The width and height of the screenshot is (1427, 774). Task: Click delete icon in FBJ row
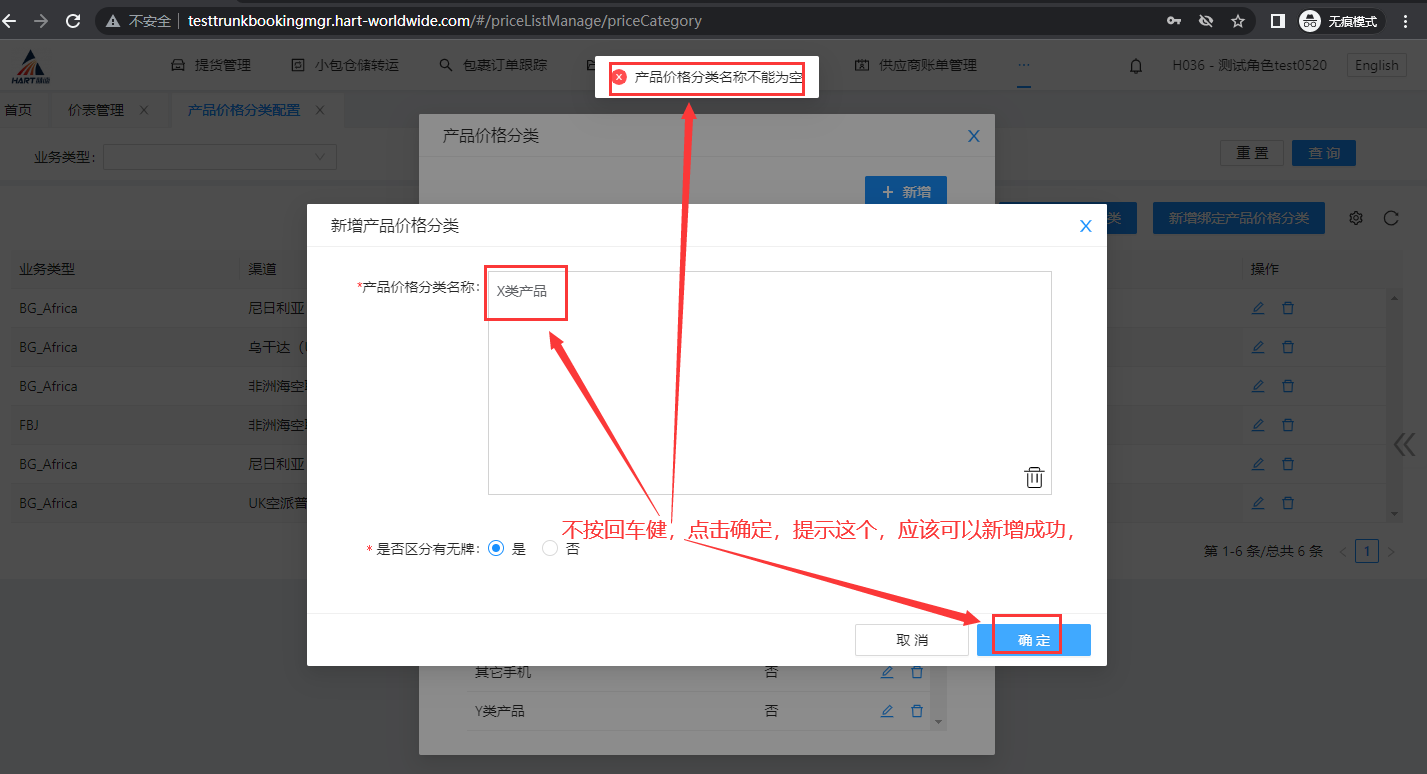1288,425
